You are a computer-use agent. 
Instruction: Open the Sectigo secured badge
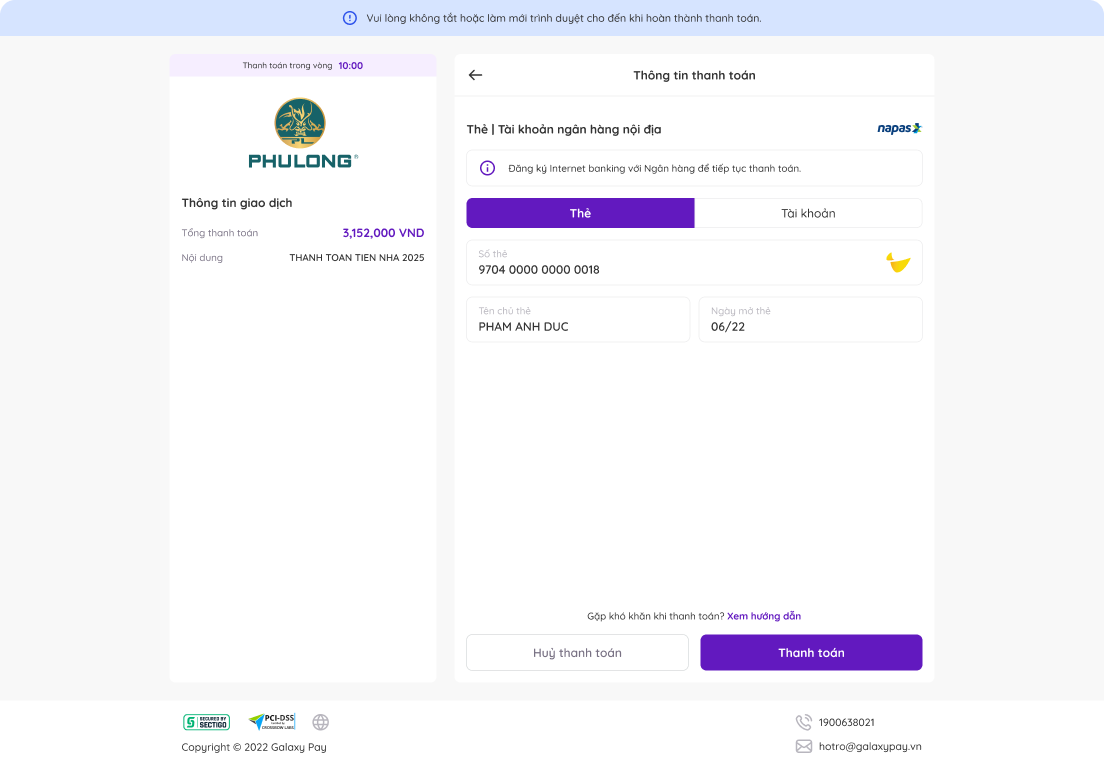tap(206, 722)
